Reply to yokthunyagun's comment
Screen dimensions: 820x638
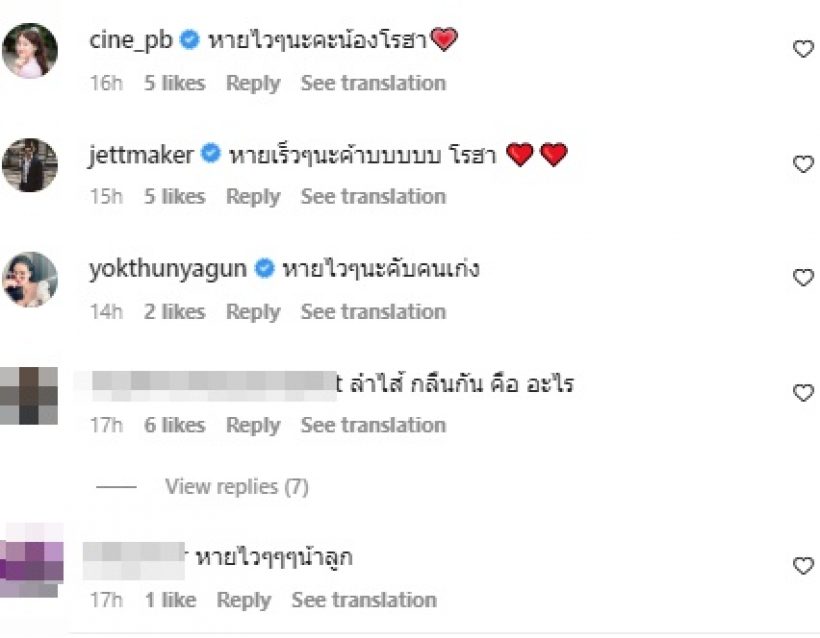252,312
